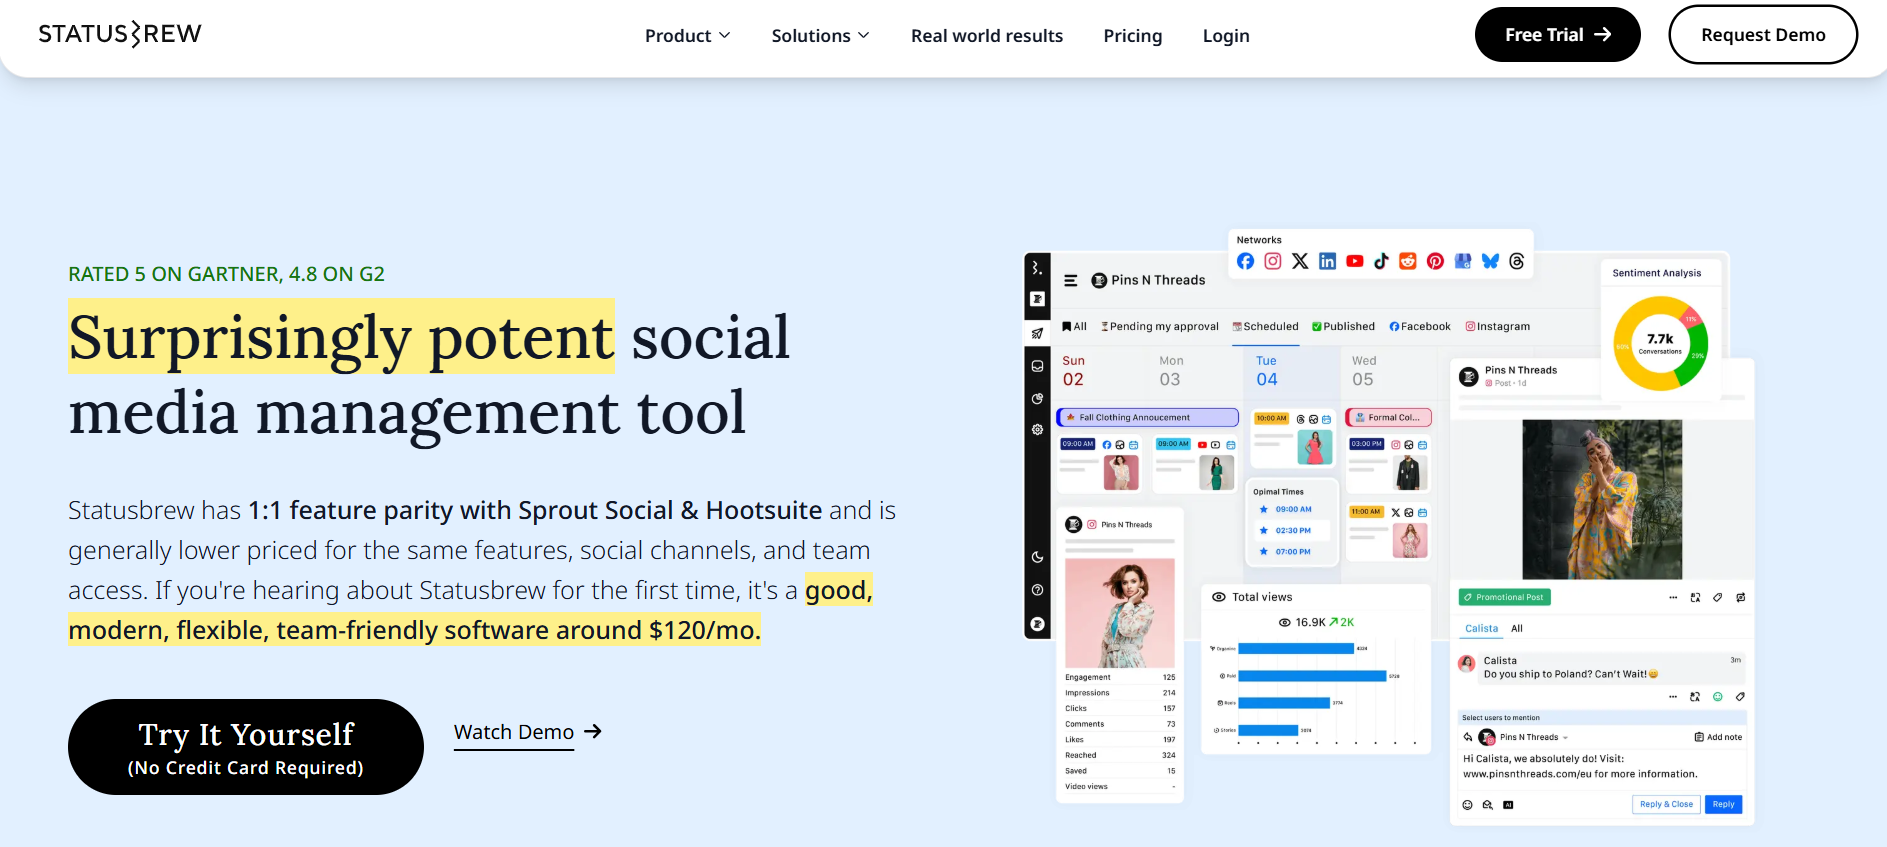This screenshot has width=1887, height=847.
Task: Click the emoji picker icon in reply box
Action: tap(1468, 805)
